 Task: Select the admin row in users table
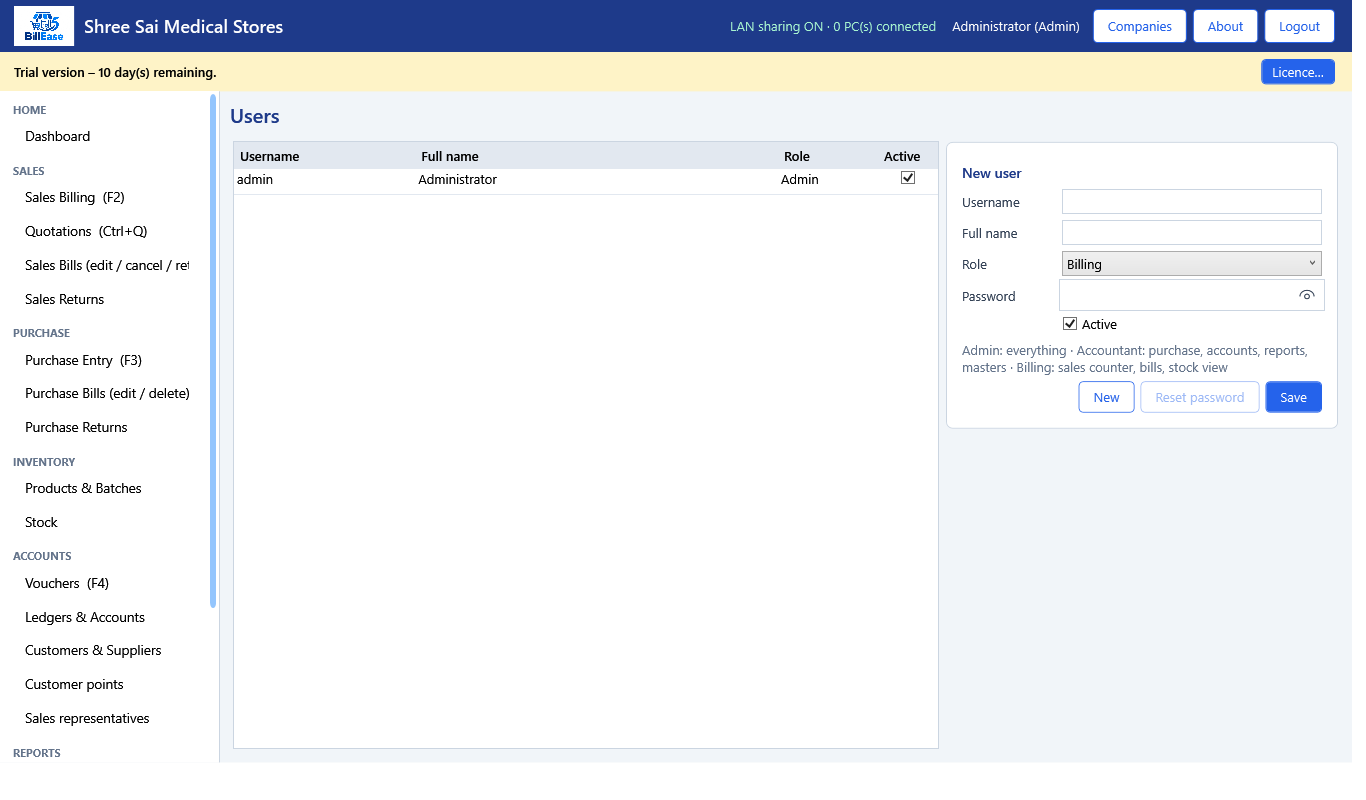point(586,180)
